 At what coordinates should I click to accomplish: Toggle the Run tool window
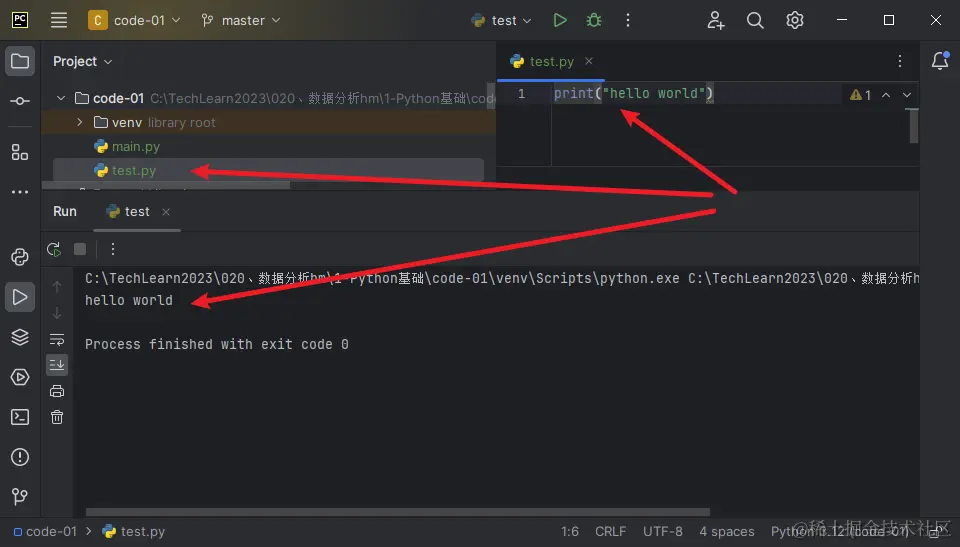click(20, 297)
